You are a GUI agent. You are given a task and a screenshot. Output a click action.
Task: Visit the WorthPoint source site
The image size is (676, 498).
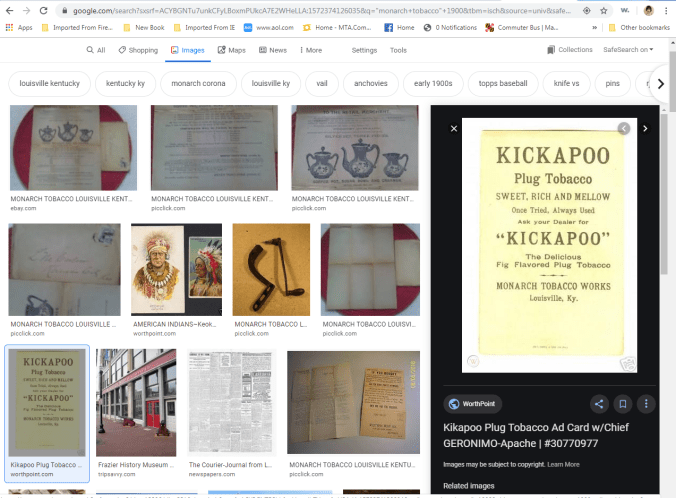pos(473,404)
